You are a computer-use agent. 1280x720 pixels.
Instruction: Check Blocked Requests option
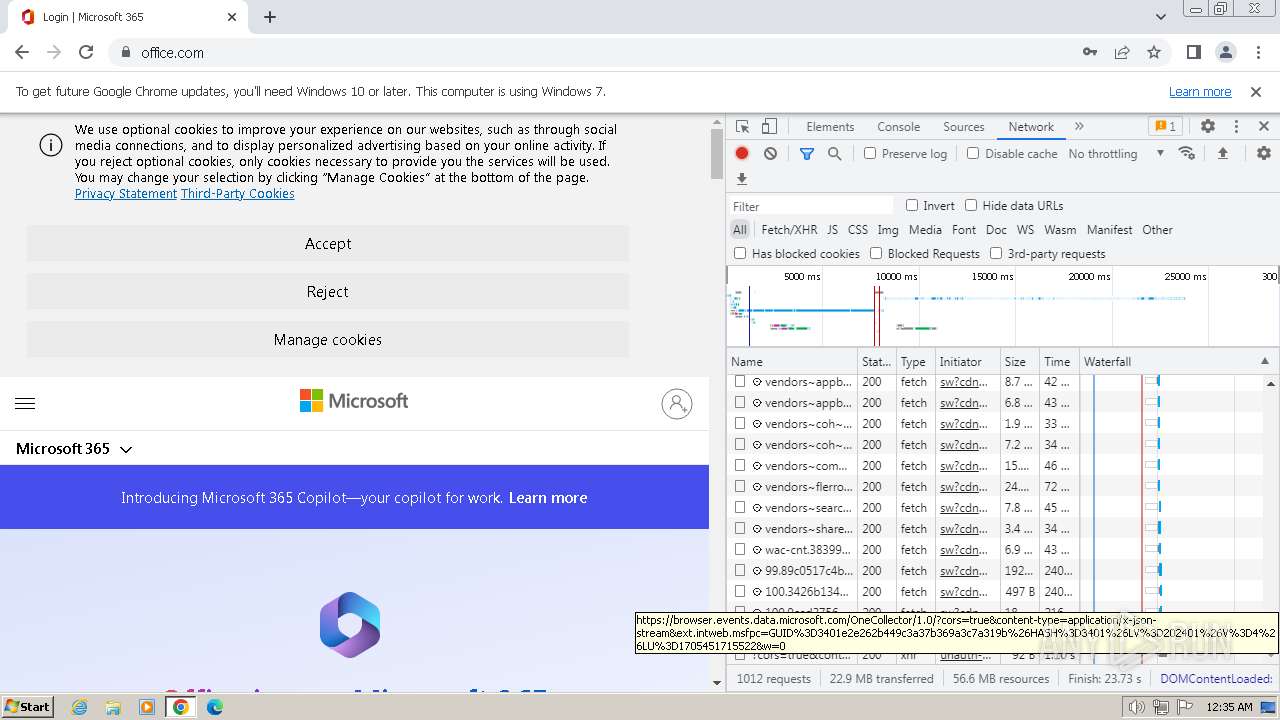pyautogui.click(x=876, y=254)
